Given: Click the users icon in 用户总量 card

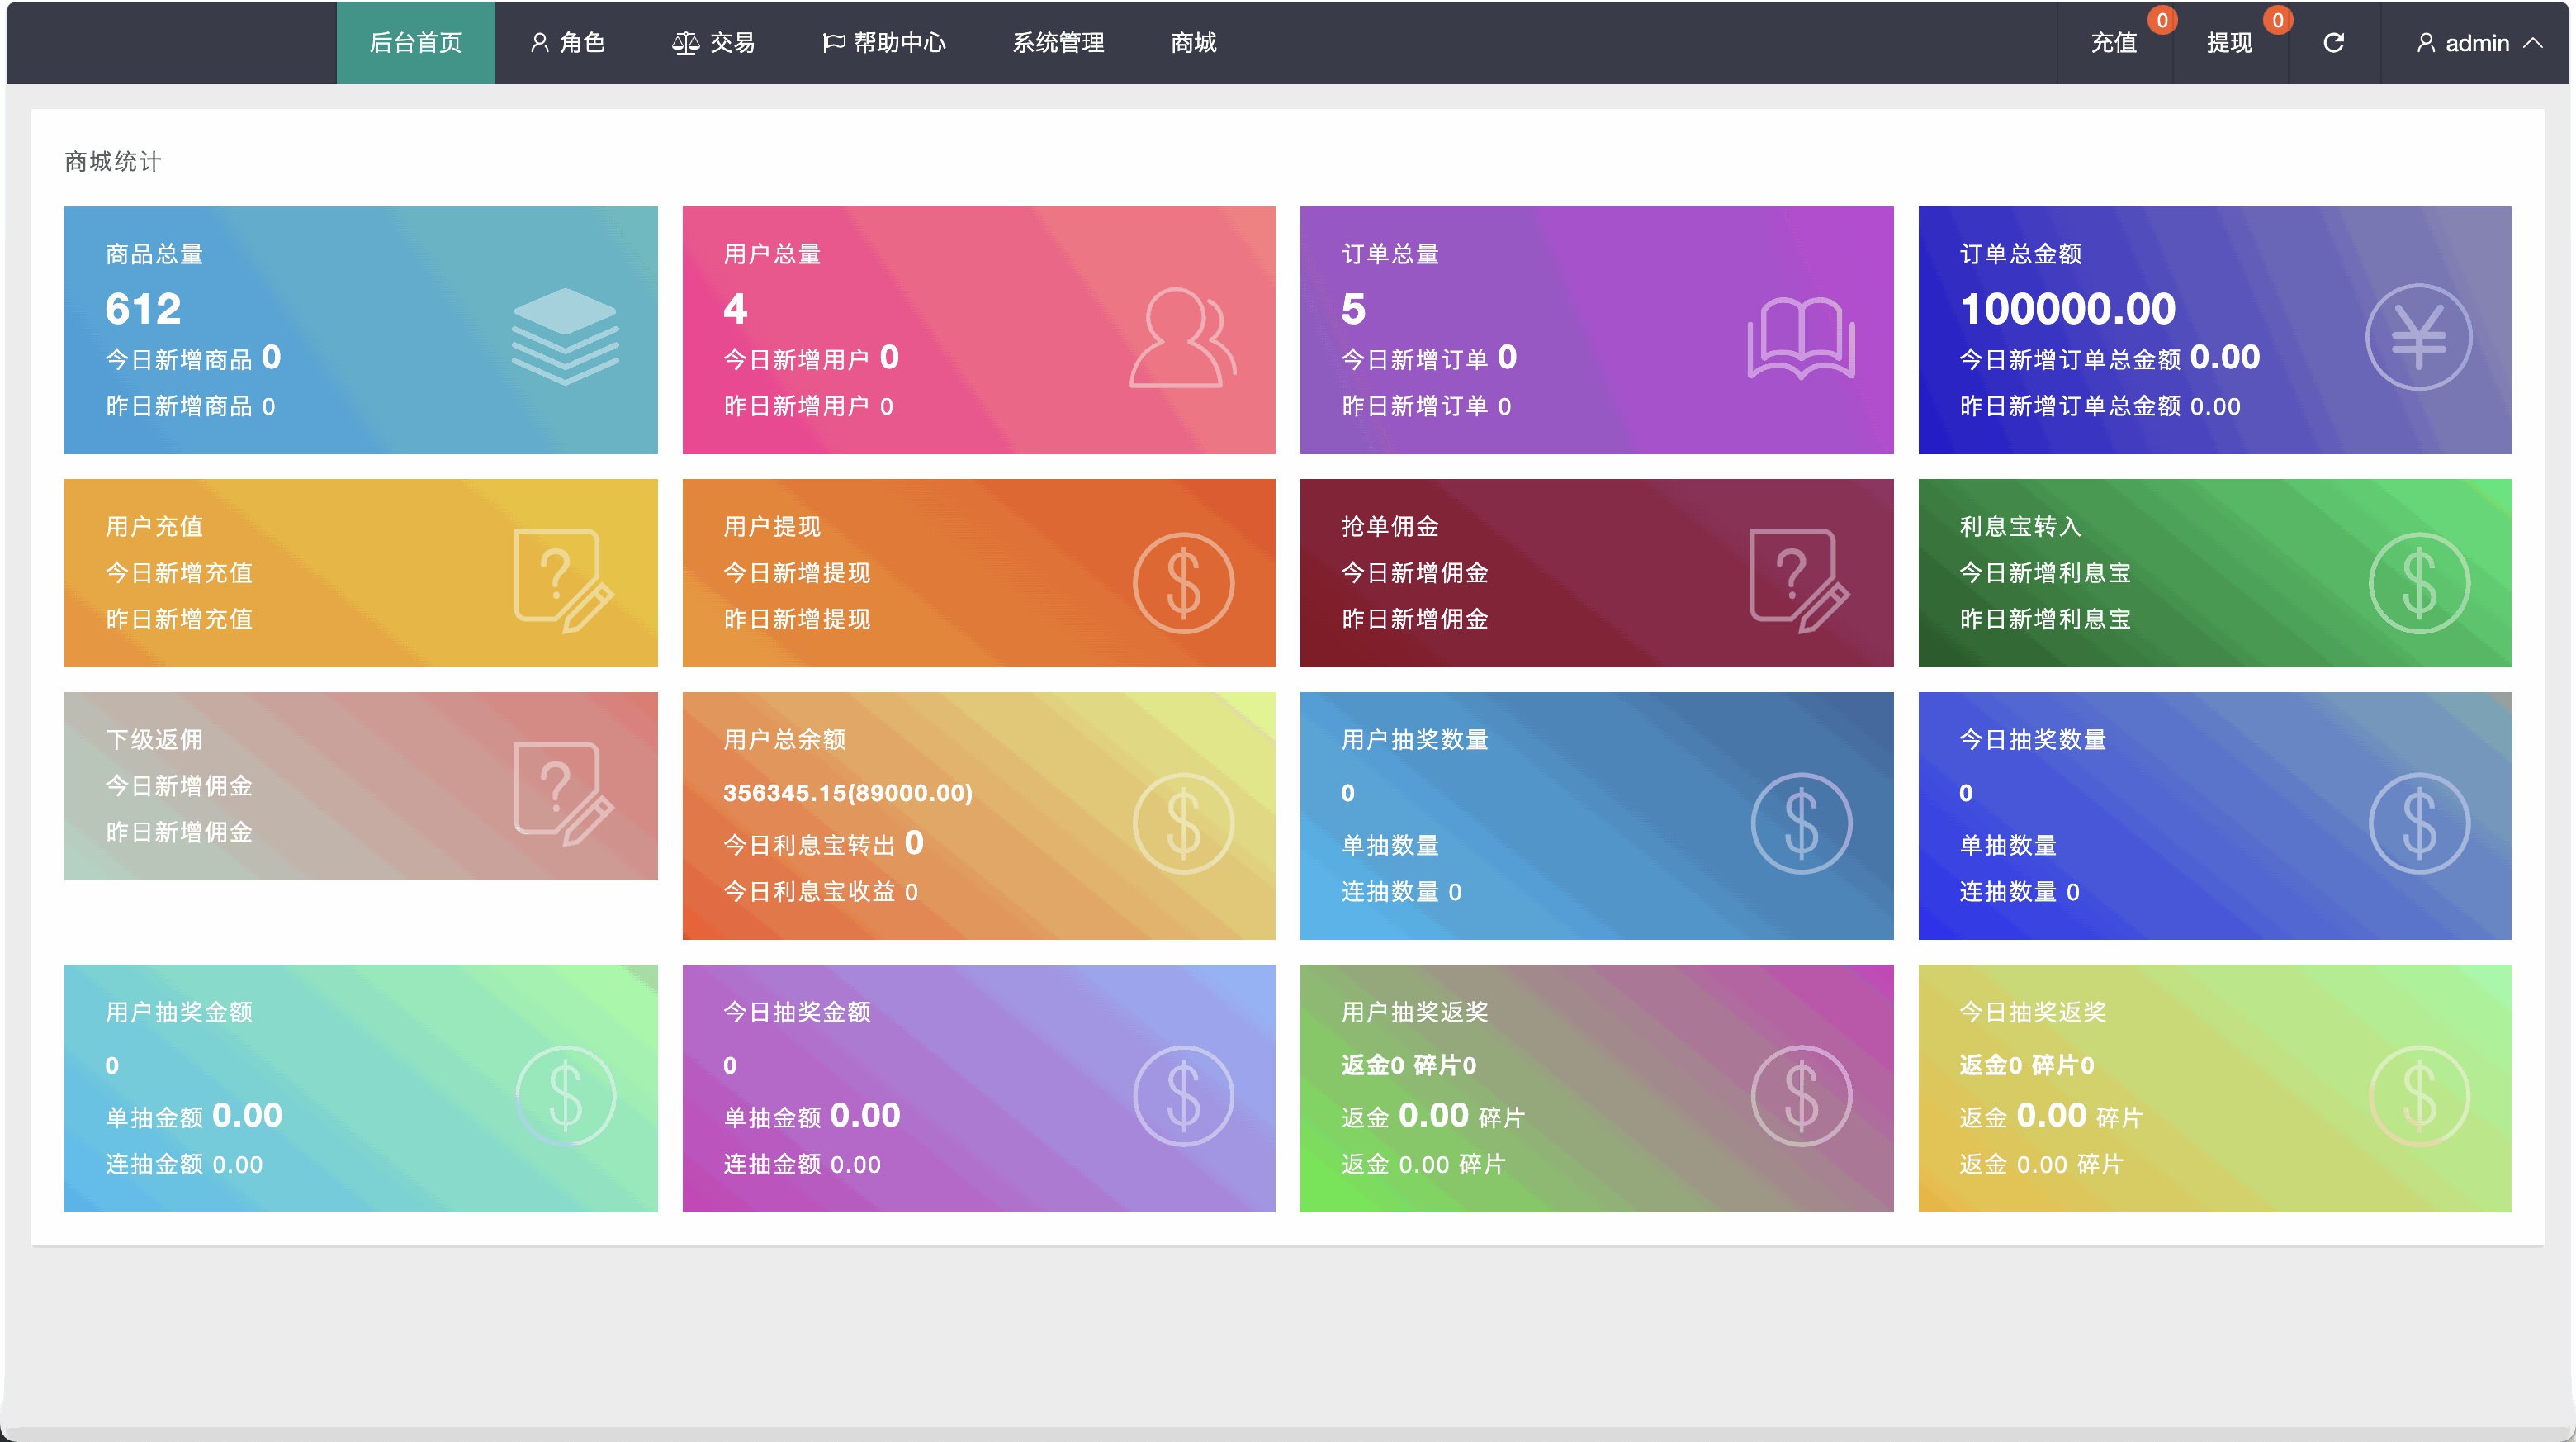Looking at the screenshot, I should 1183,338.
